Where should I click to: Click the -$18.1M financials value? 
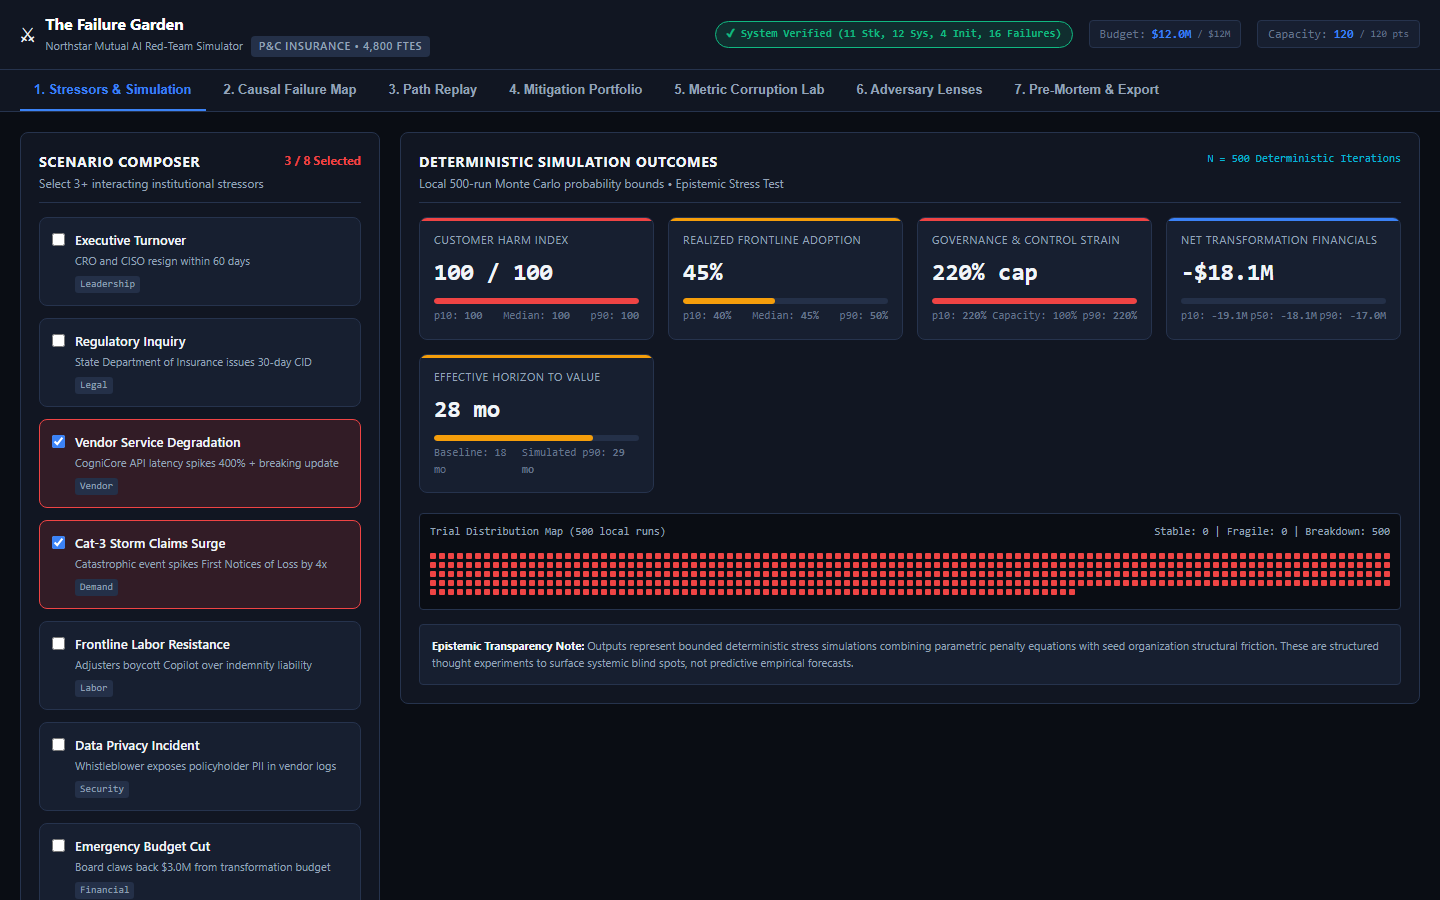(1228, 273)
